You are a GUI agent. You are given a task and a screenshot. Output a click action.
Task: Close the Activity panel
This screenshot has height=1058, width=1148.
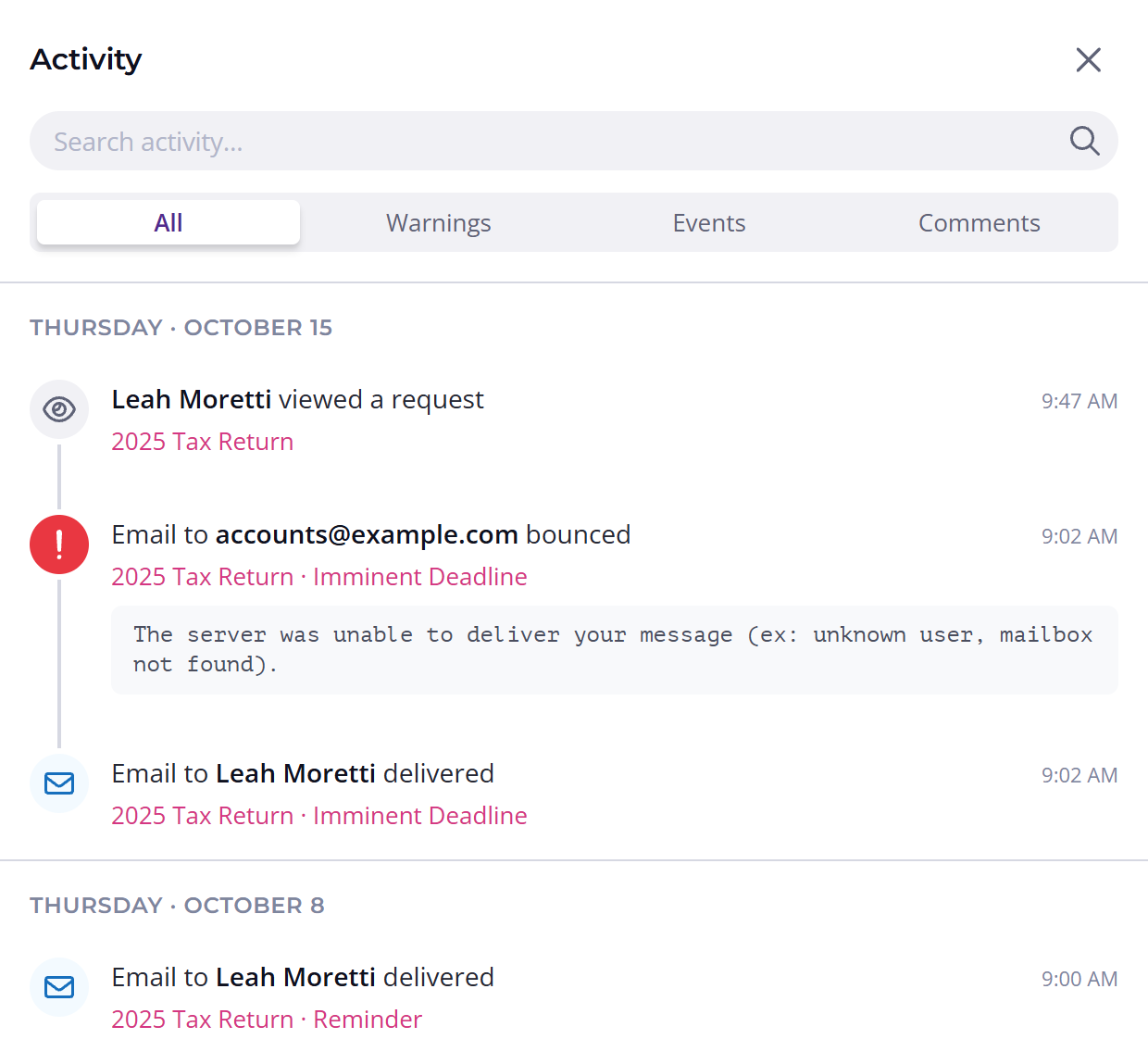pos(1088,60)
